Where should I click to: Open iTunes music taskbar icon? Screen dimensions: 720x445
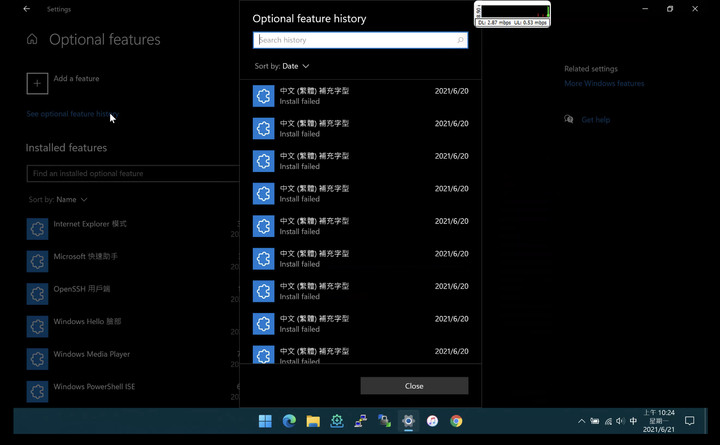[x=432, y=421]
